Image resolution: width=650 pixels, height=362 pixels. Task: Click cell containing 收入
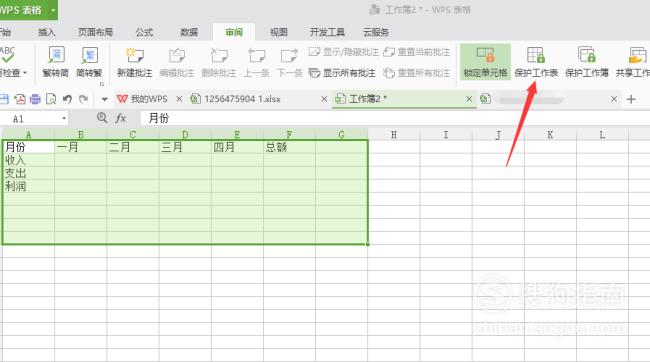tap(28, 160)
